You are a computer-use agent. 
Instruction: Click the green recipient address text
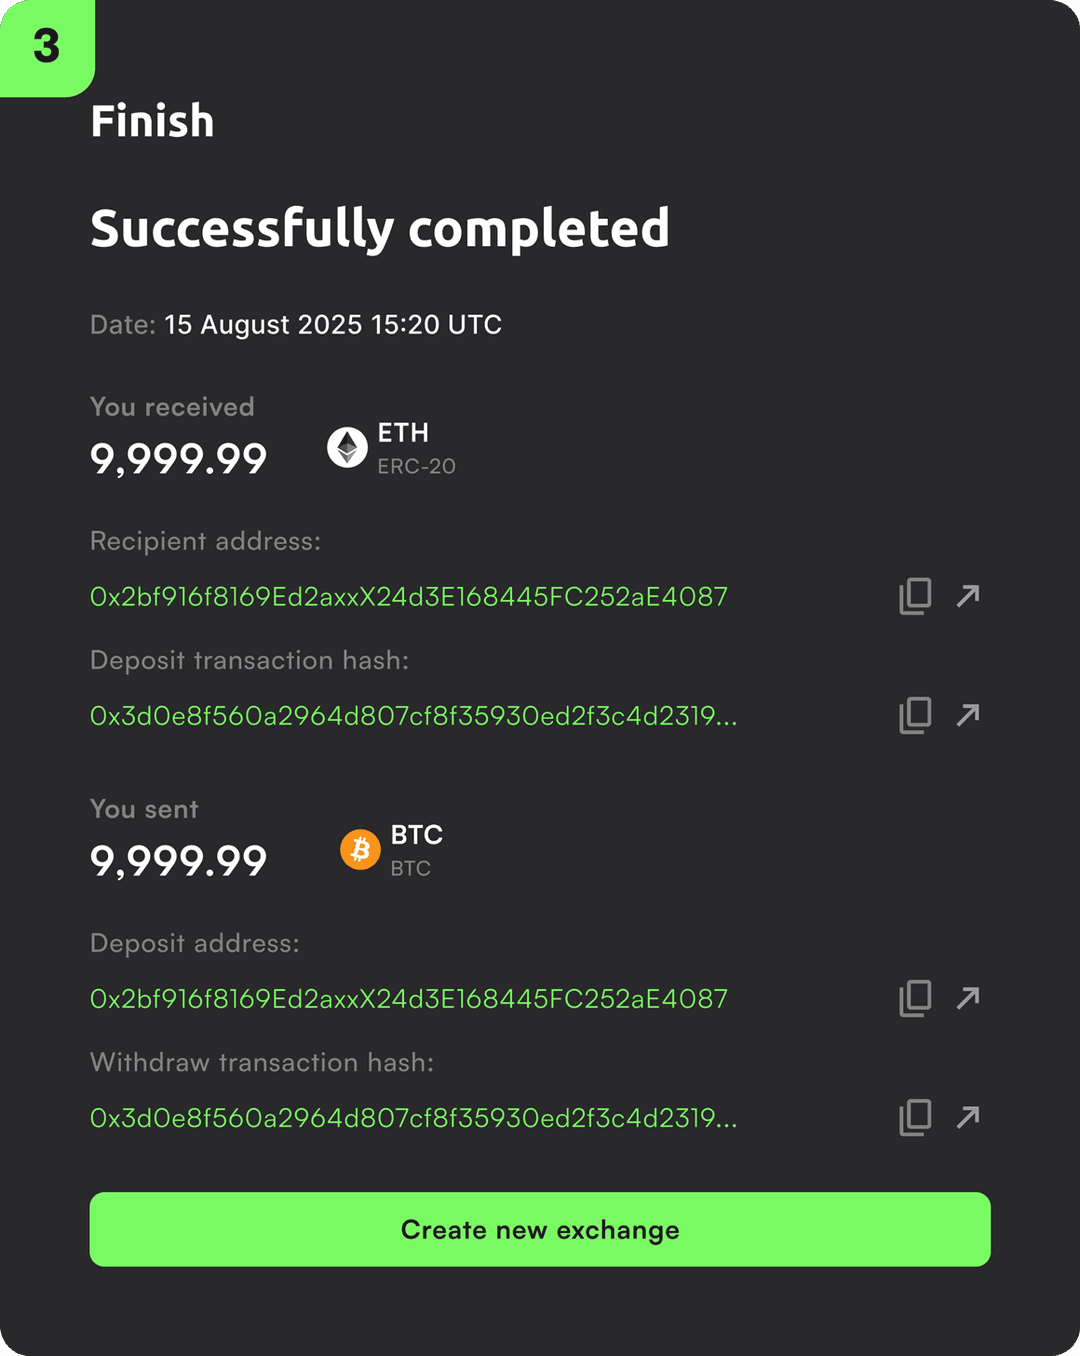[x=408, y=597]
